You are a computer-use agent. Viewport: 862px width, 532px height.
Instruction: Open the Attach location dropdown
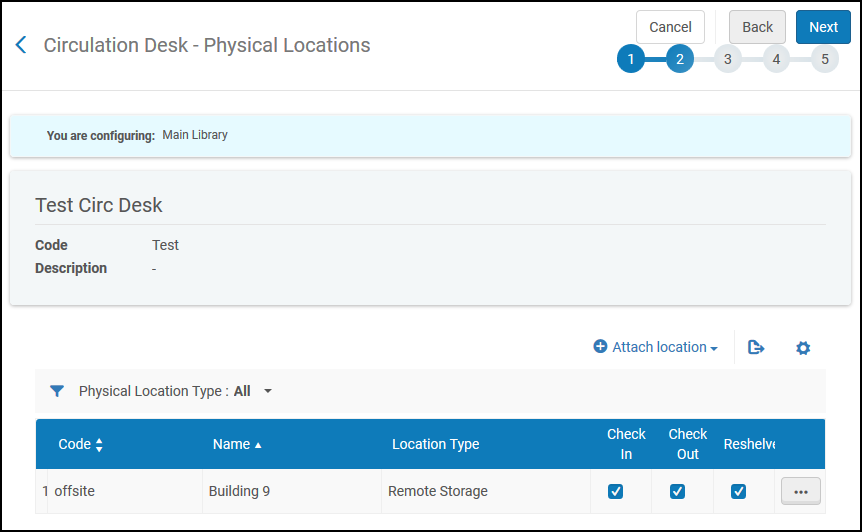tap(656, 347)
